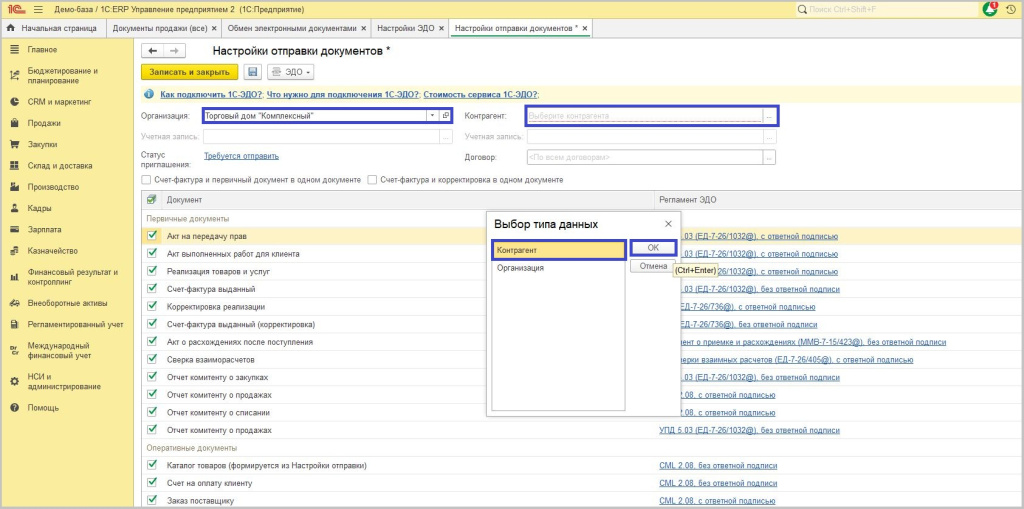Click the floppy disk save icon
1024x509 pixels.
(252, 72)
